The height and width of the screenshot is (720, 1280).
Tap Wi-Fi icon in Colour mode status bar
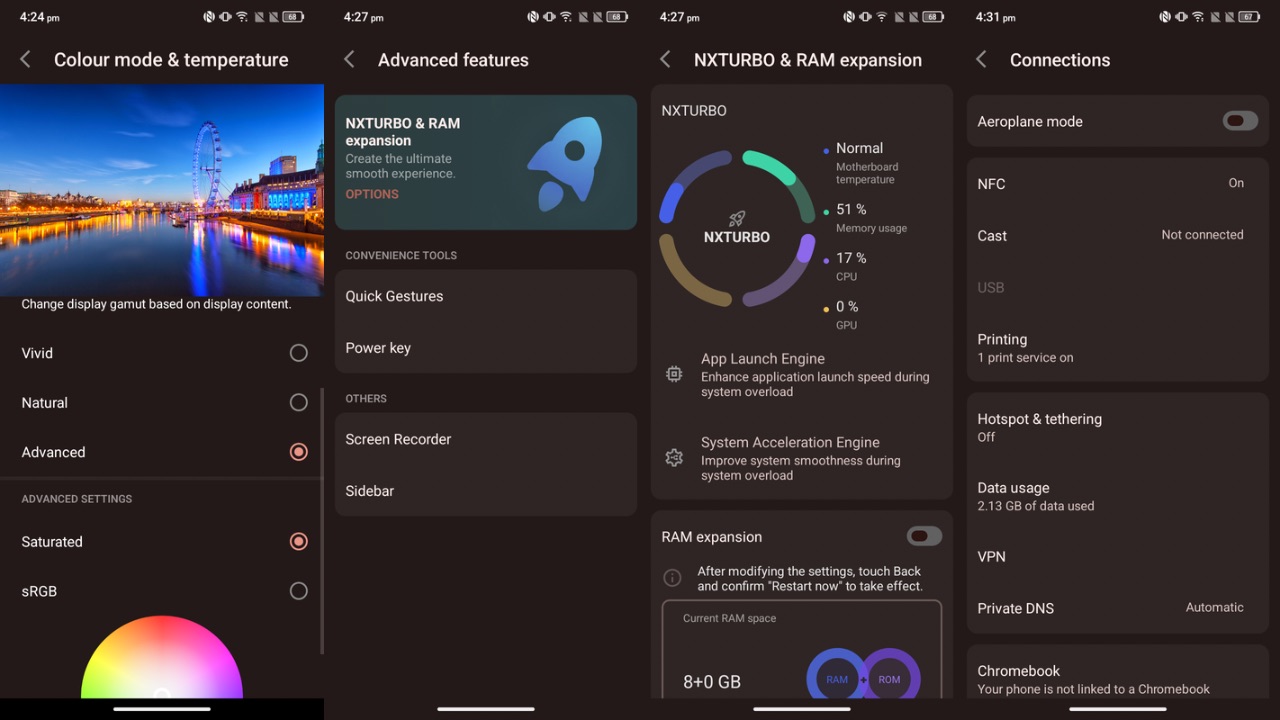pos(242,17)
